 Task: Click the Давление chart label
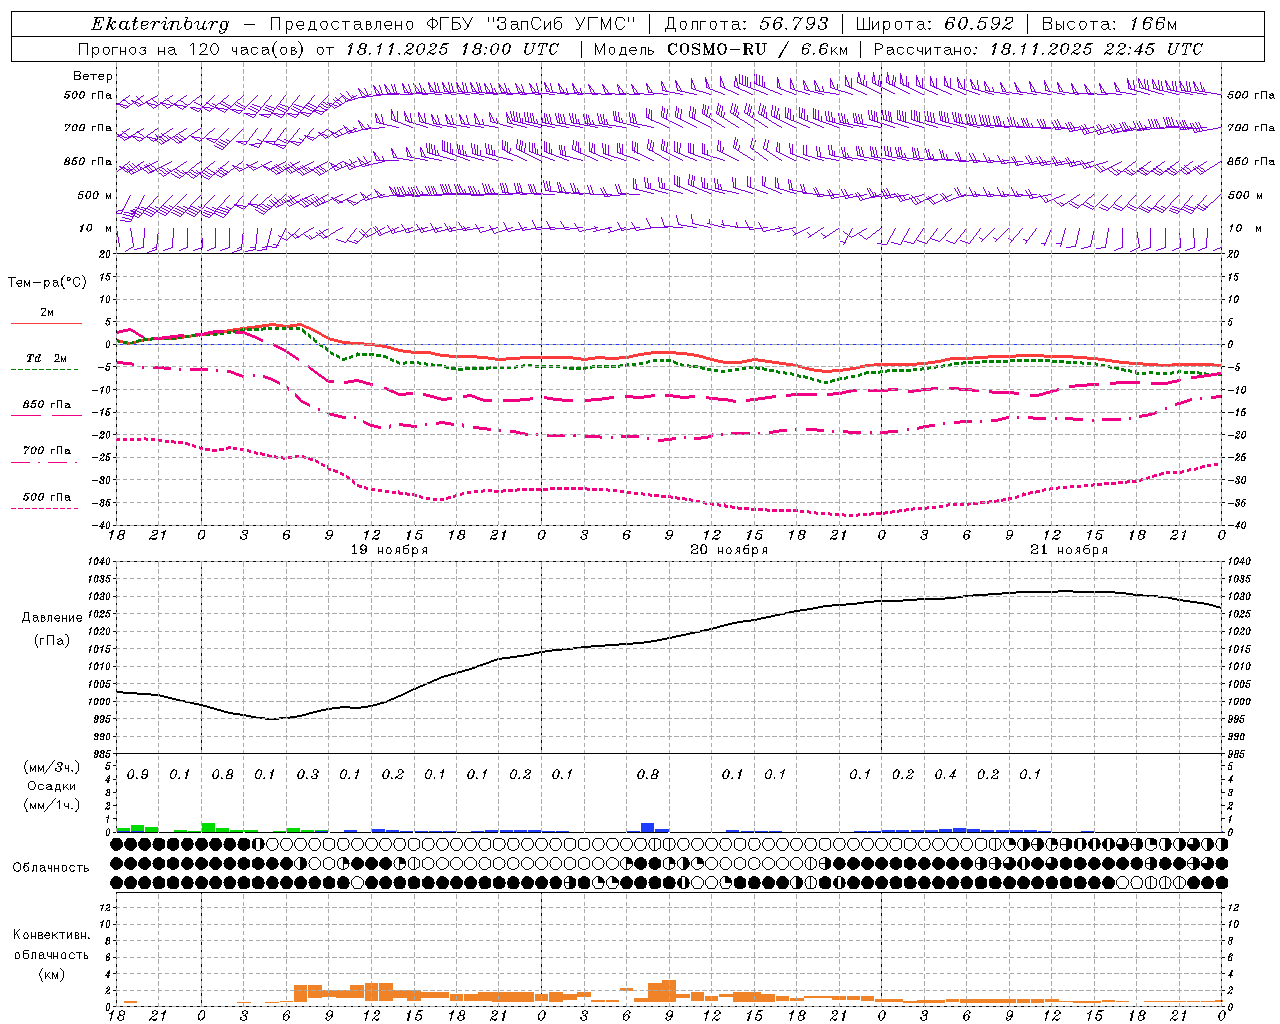(52, 618)
